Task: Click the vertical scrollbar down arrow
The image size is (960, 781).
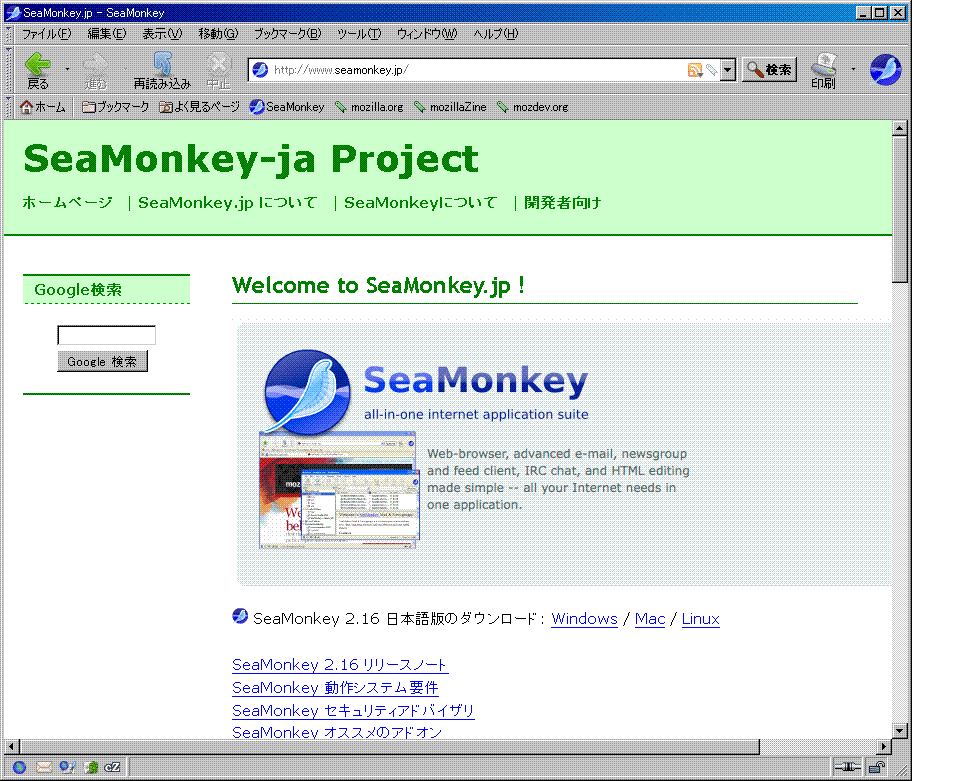Action: 899,730
